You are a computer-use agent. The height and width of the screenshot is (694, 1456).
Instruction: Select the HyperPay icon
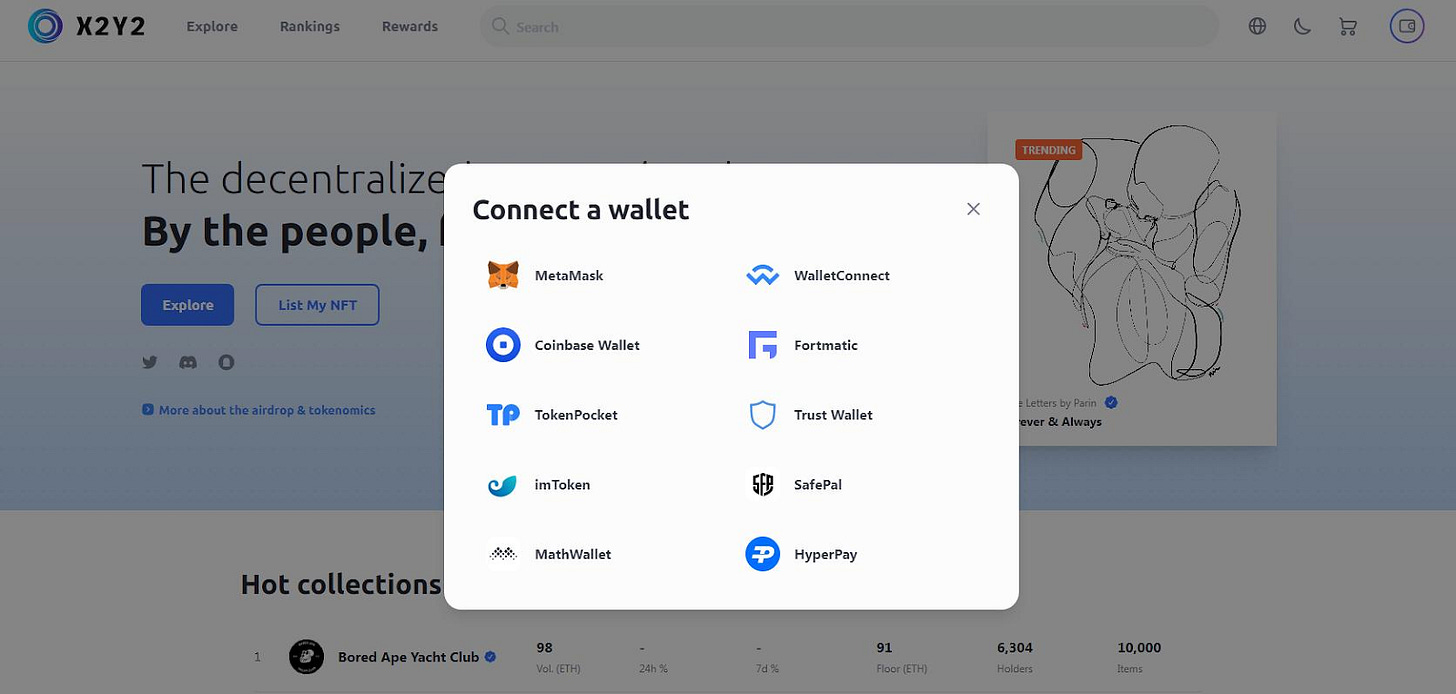click(x=763, y=554)
